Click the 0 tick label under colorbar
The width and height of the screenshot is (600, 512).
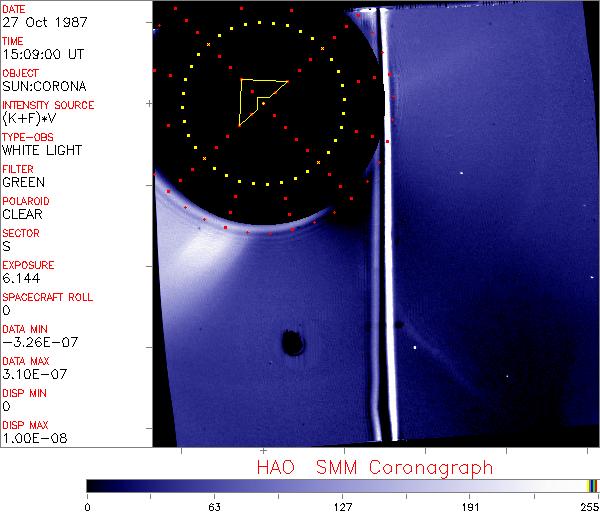[x=88, y=507]
